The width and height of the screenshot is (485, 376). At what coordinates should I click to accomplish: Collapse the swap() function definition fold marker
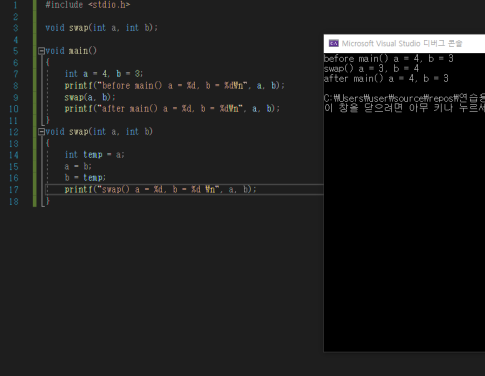[41, 132]
